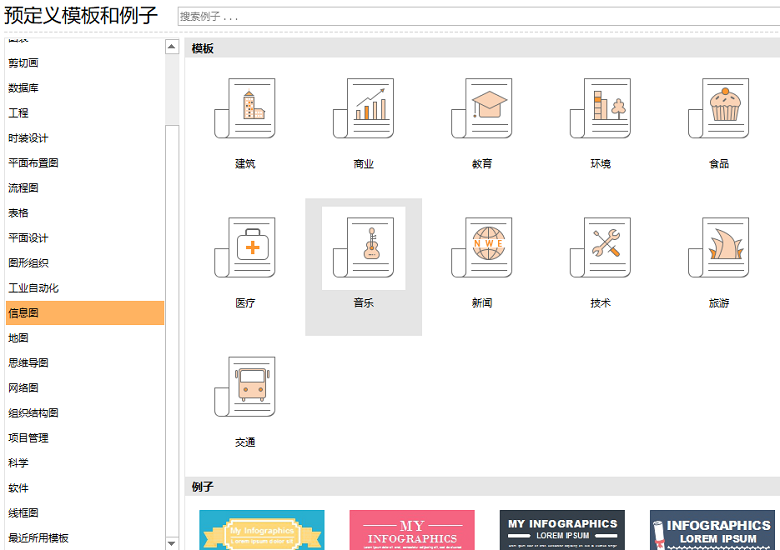Image resolution: width=780 pixels, height=550 pixels.
Task: Select the 旅游 (Travel) template icon
Action: (719, 248)
